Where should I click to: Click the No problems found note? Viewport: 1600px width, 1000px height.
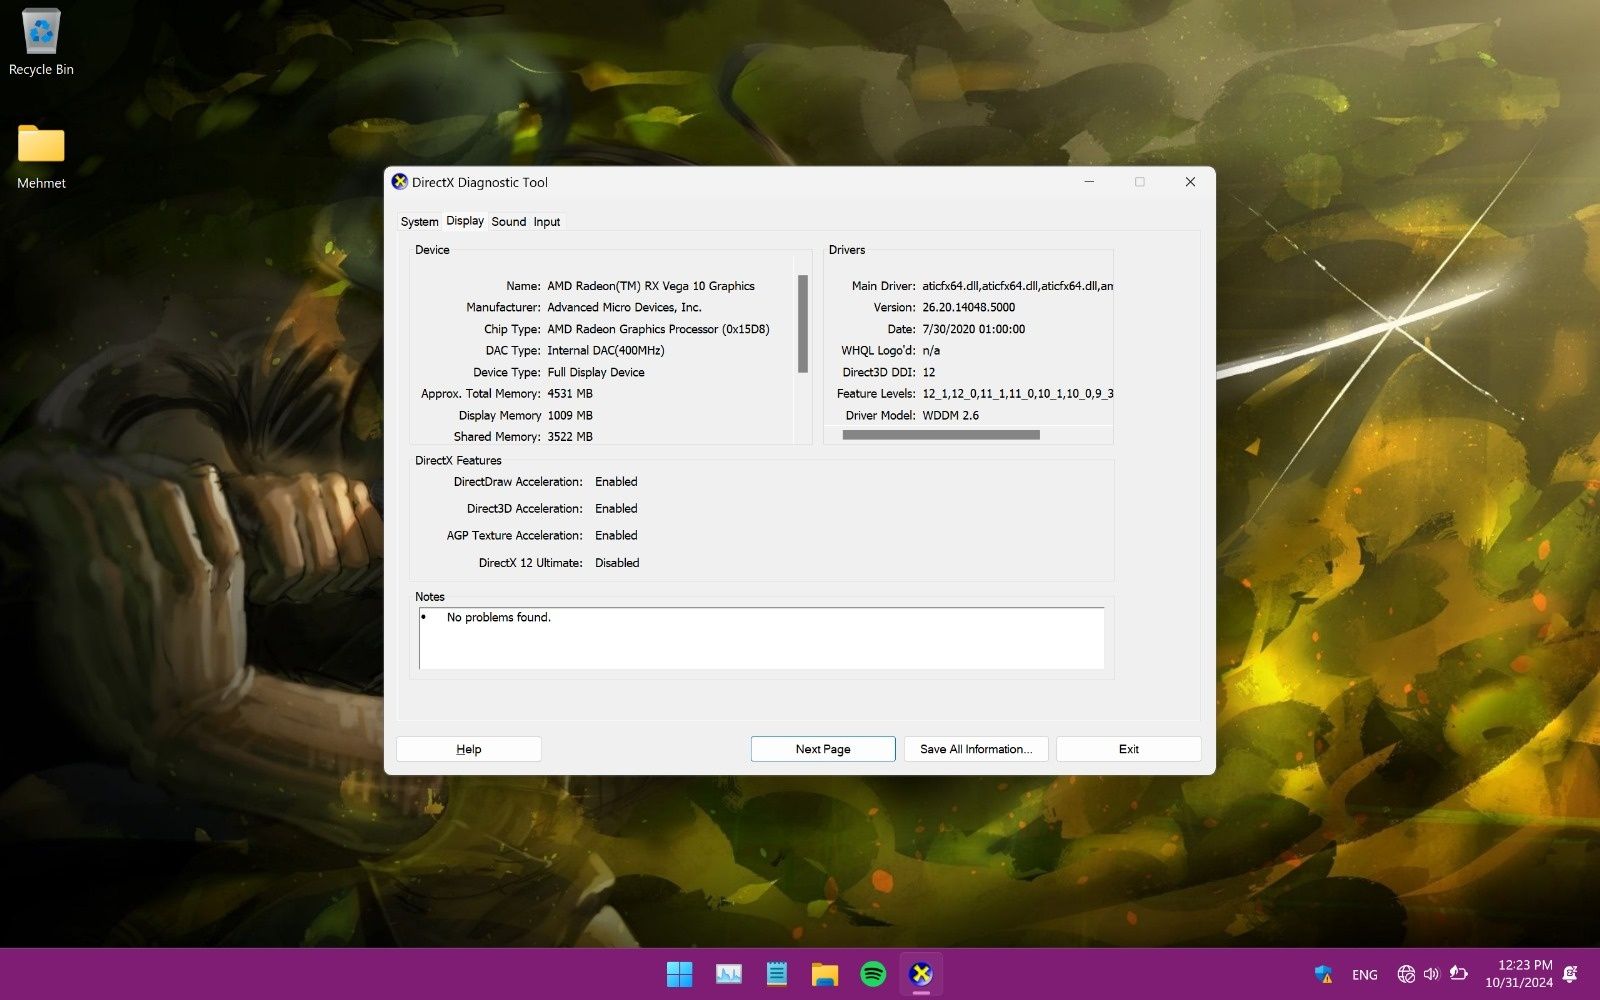498,618
